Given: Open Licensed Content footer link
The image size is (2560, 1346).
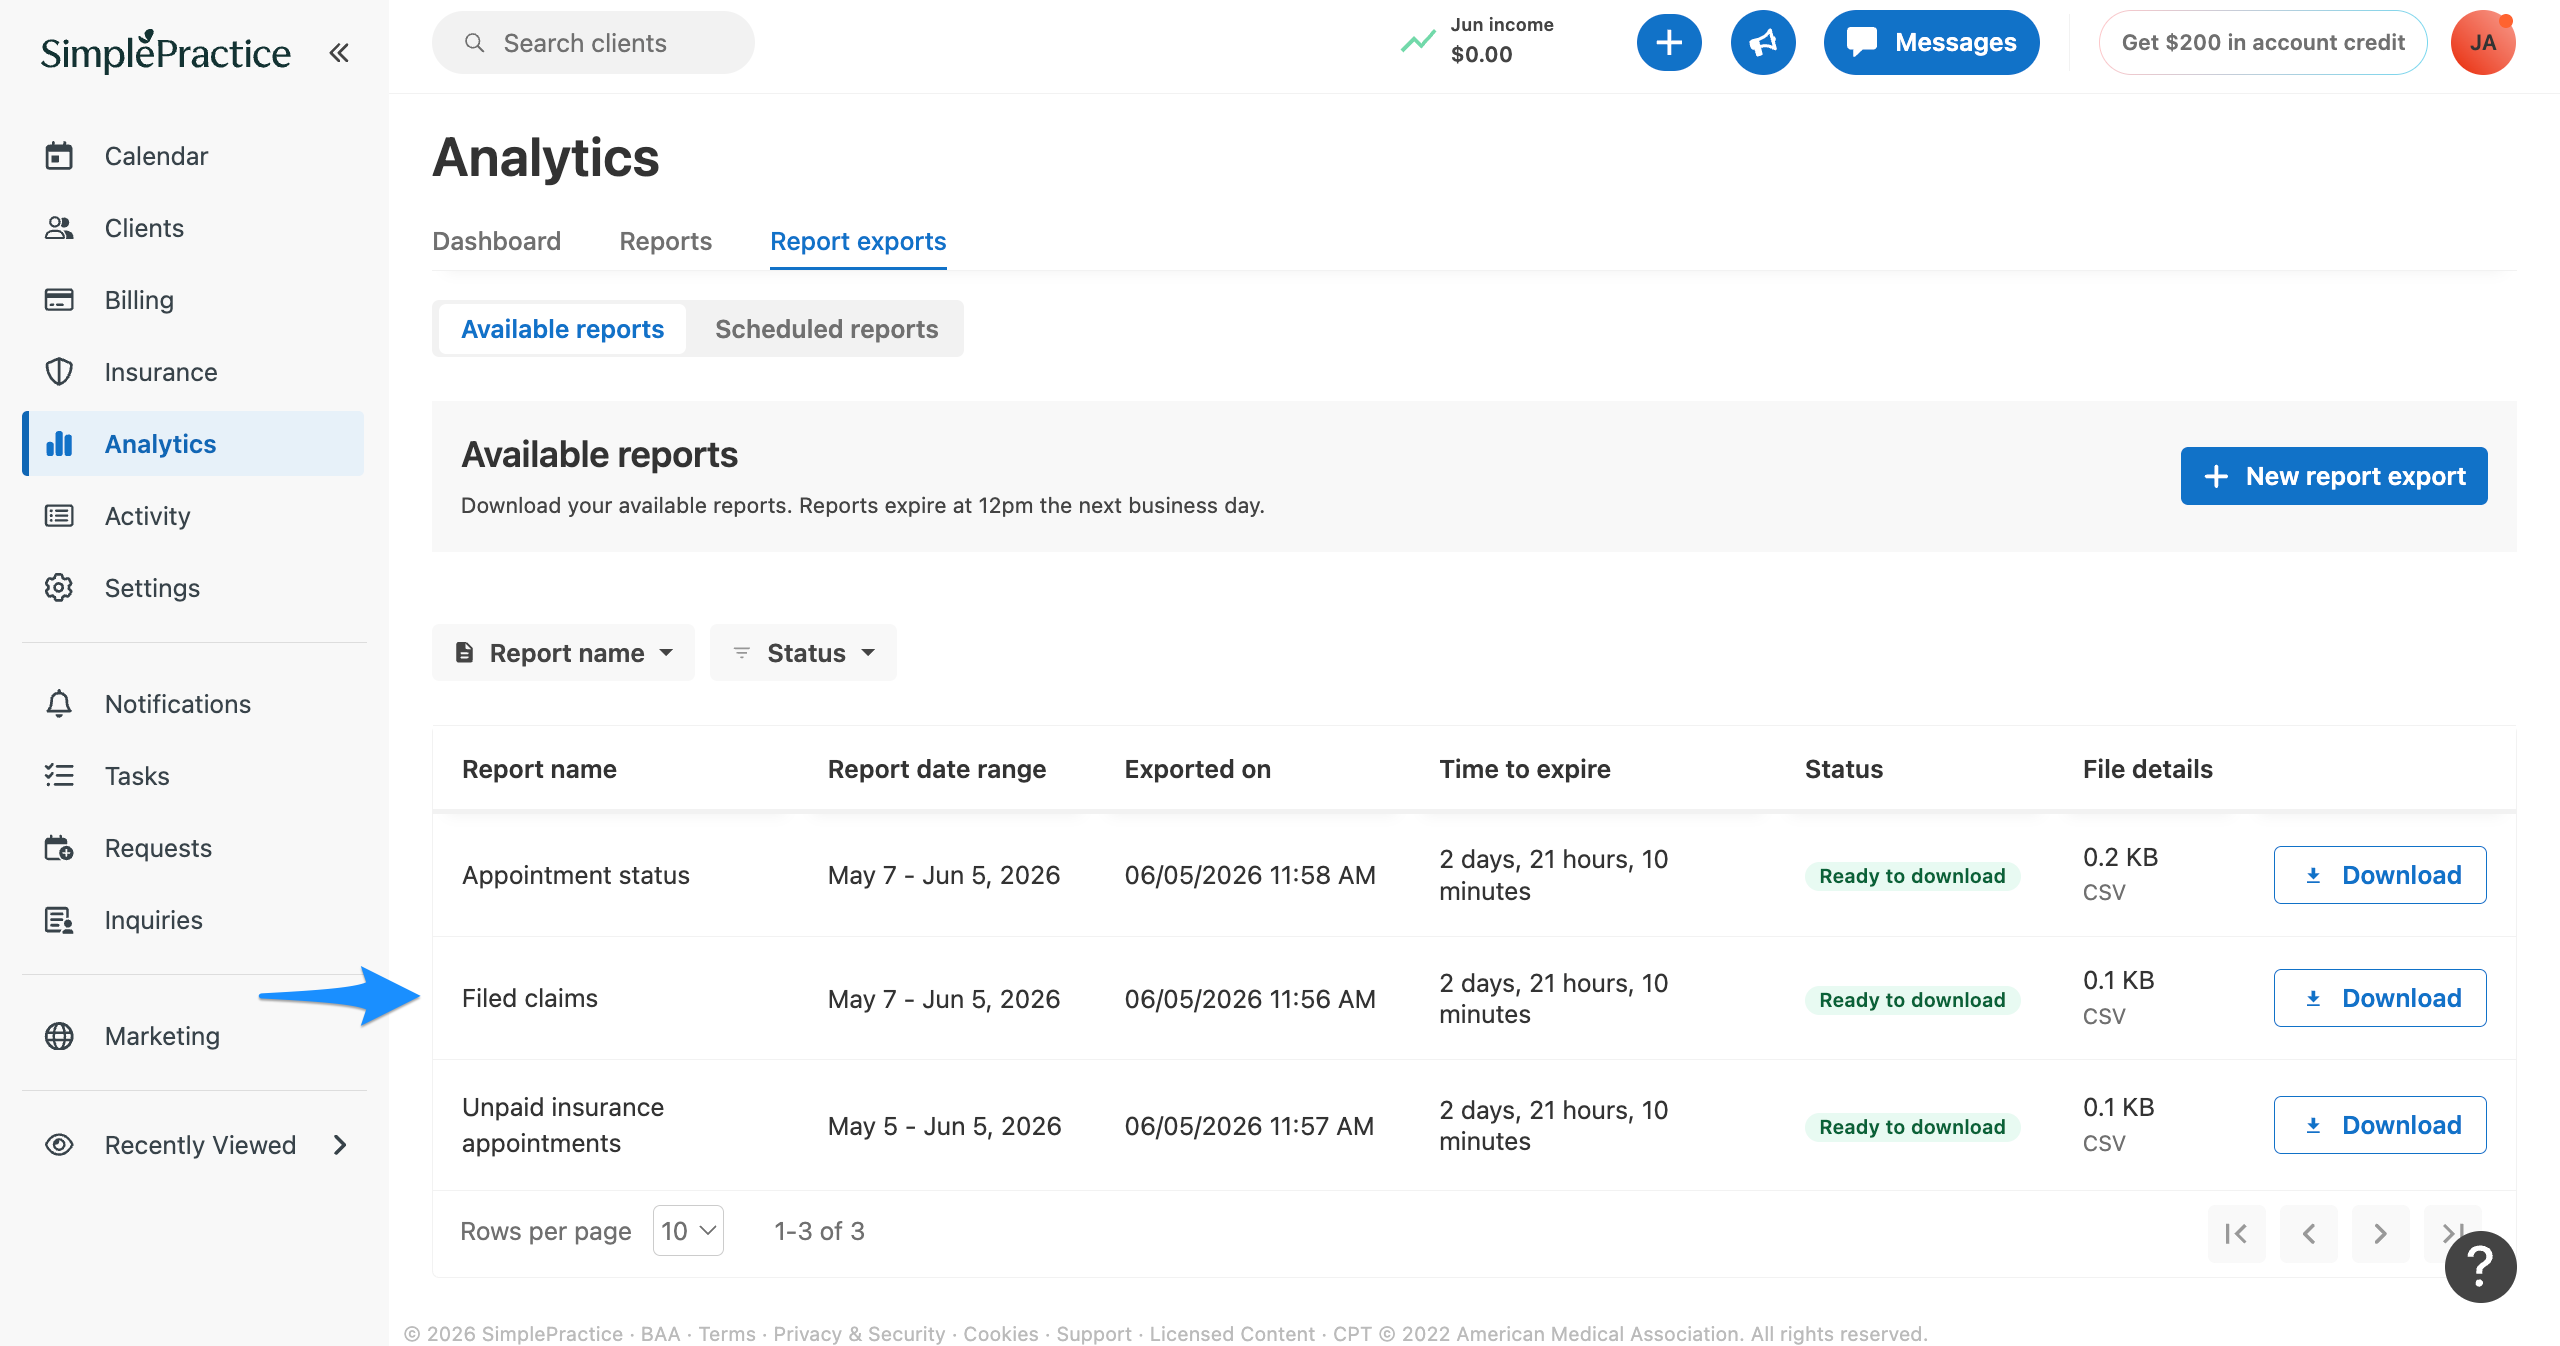Looking at the screenshot, I should pyautogui.click(x=1232, y=1334).
